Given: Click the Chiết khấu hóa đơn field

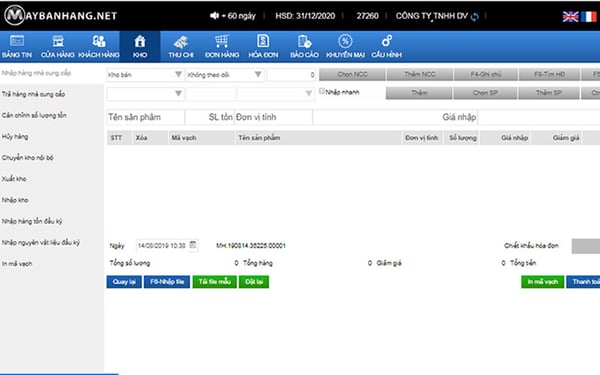Looking at the screenshot, I should [x=586, y=246].
